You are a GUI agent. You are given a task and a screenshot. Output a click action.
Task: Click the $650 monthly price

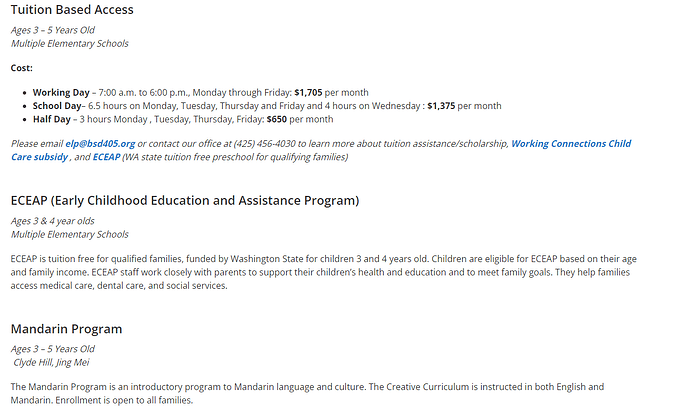(x=272, y=118)
